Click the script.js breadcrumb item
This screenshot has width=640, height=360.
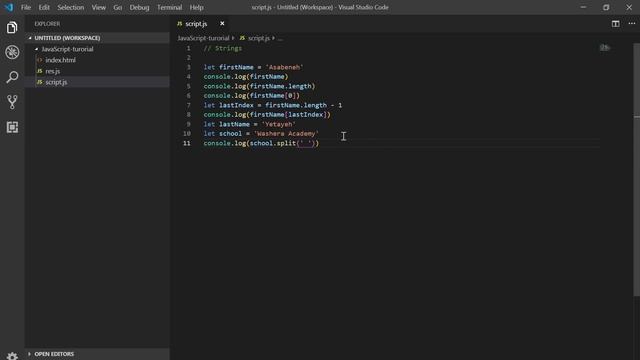[x=259, y=38]
